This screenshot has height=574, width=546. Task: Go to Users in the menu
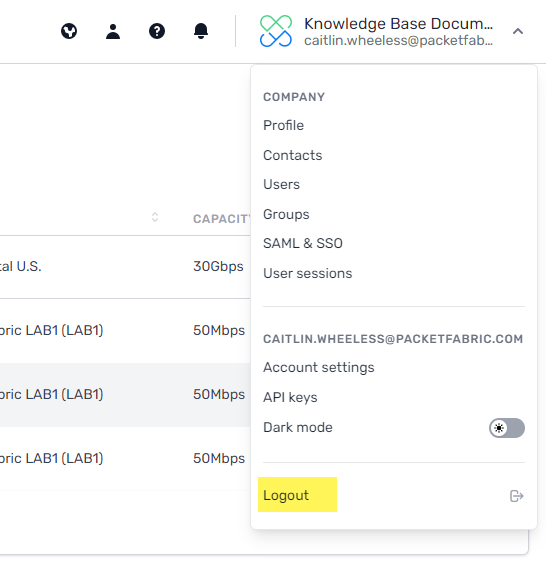coord(281,184)
